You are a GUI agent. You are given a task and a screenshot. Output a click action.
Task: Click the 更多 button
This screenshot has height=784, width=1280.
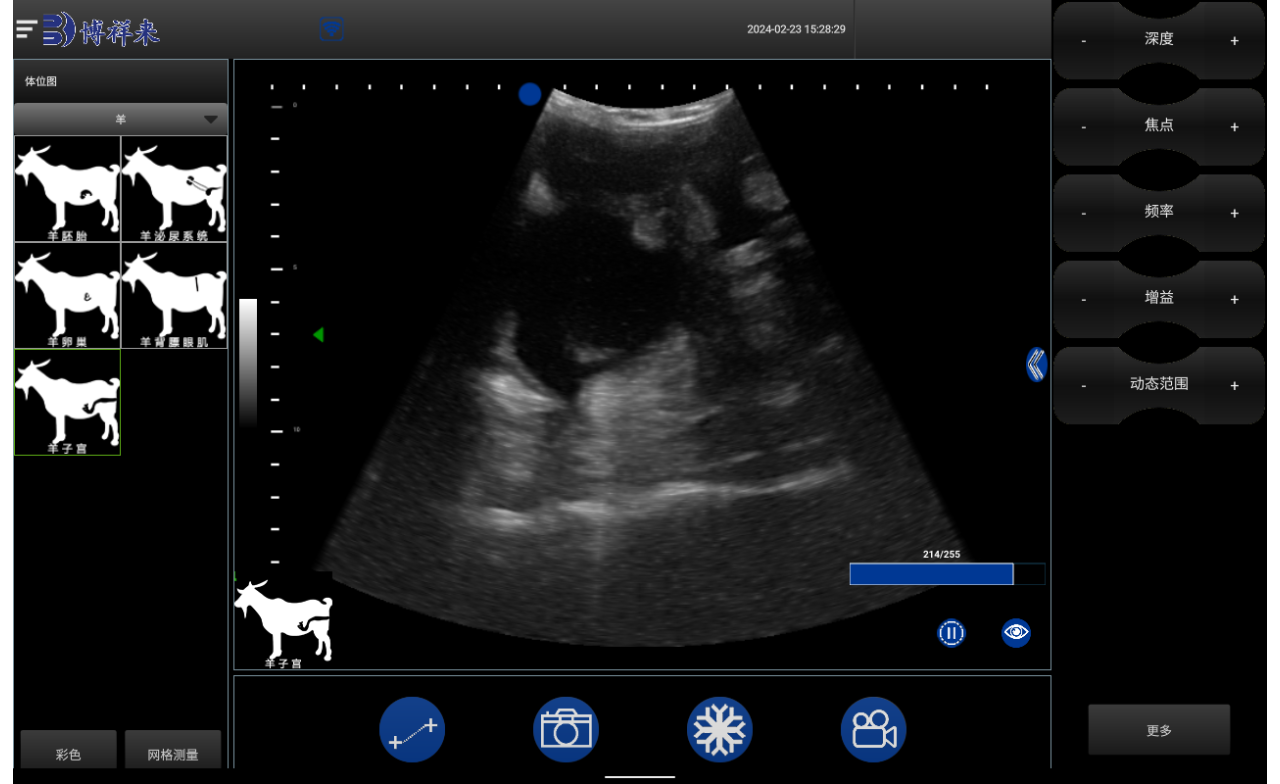coord(1159,730)
